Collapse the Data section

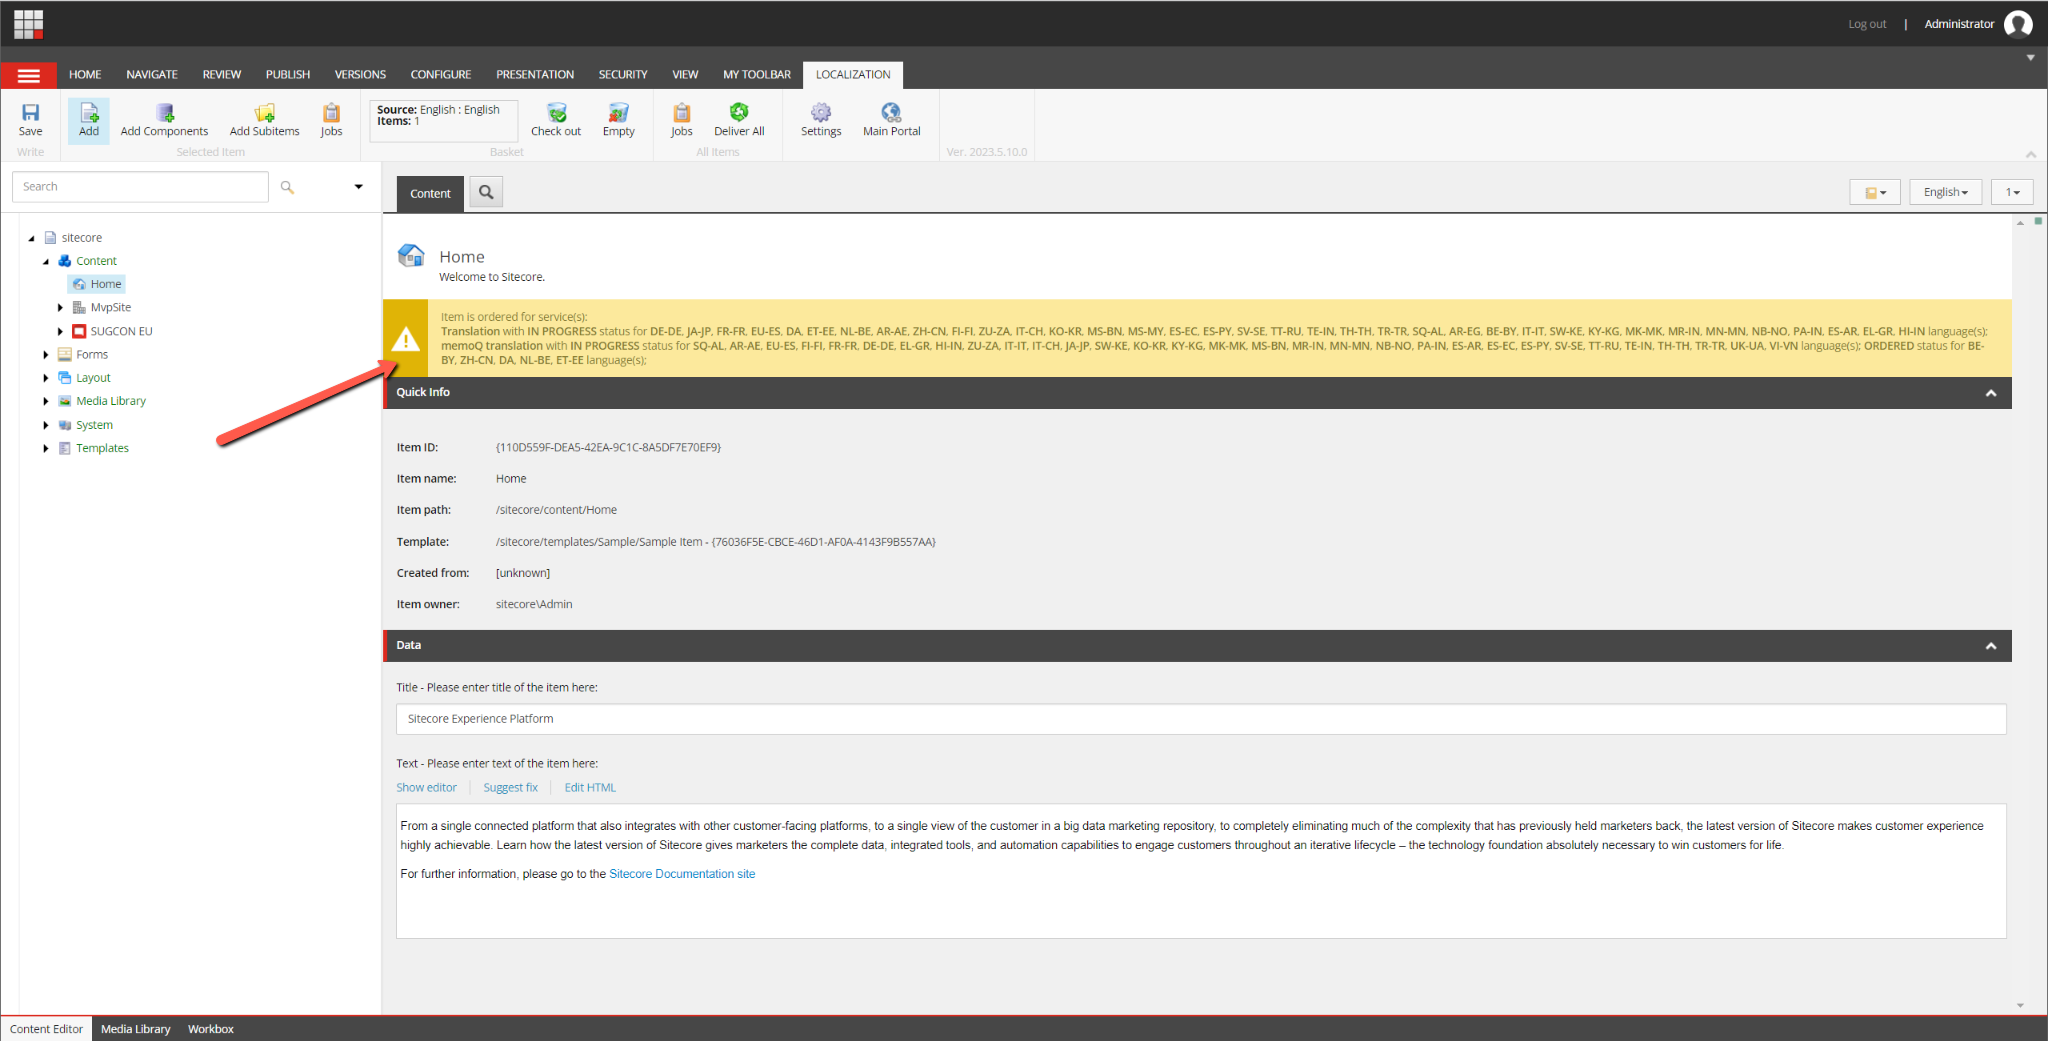1991,646
